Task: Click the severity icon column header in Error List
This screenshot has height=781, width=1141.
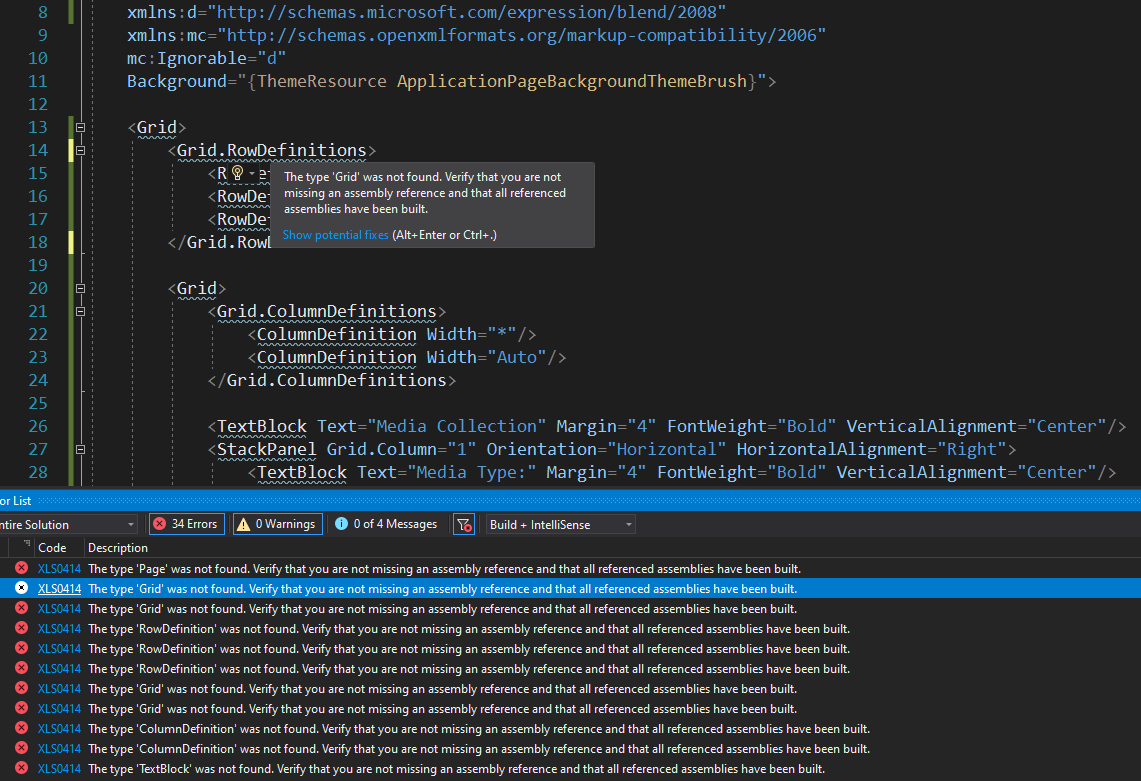Action: (x=20, y=547)
